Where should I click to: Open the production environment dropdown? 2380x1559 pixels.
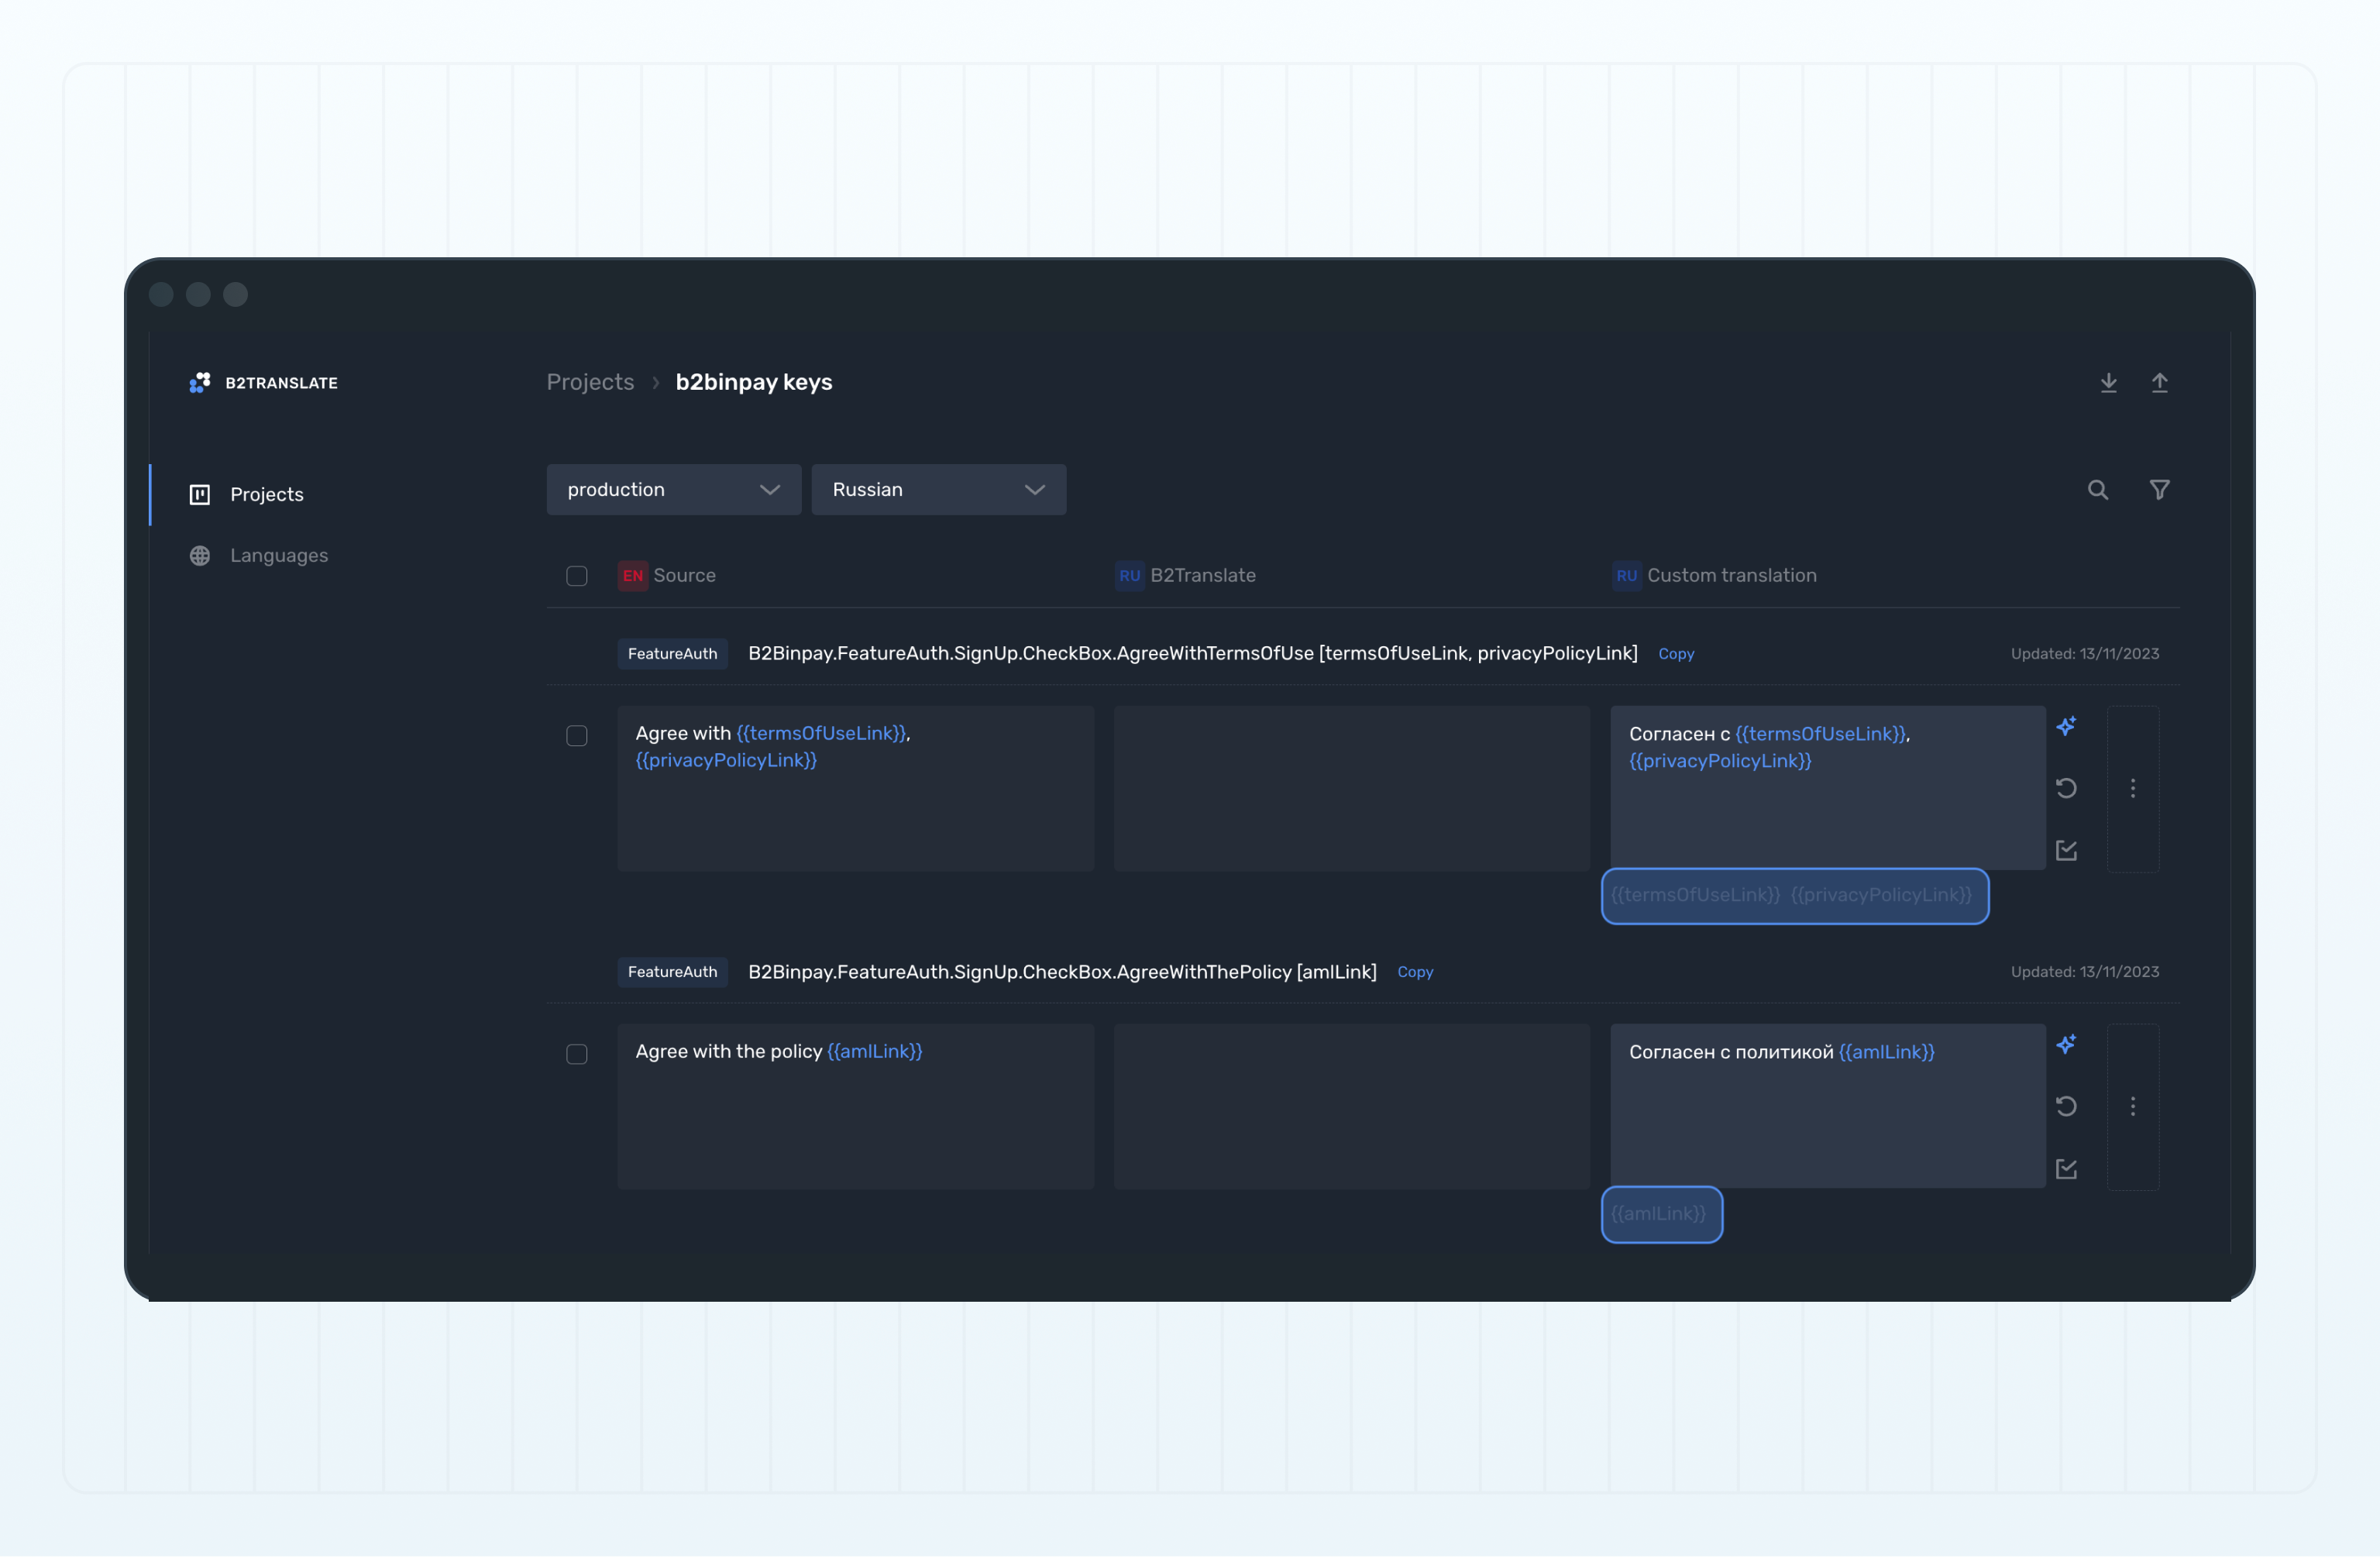(x=673, y=489)
